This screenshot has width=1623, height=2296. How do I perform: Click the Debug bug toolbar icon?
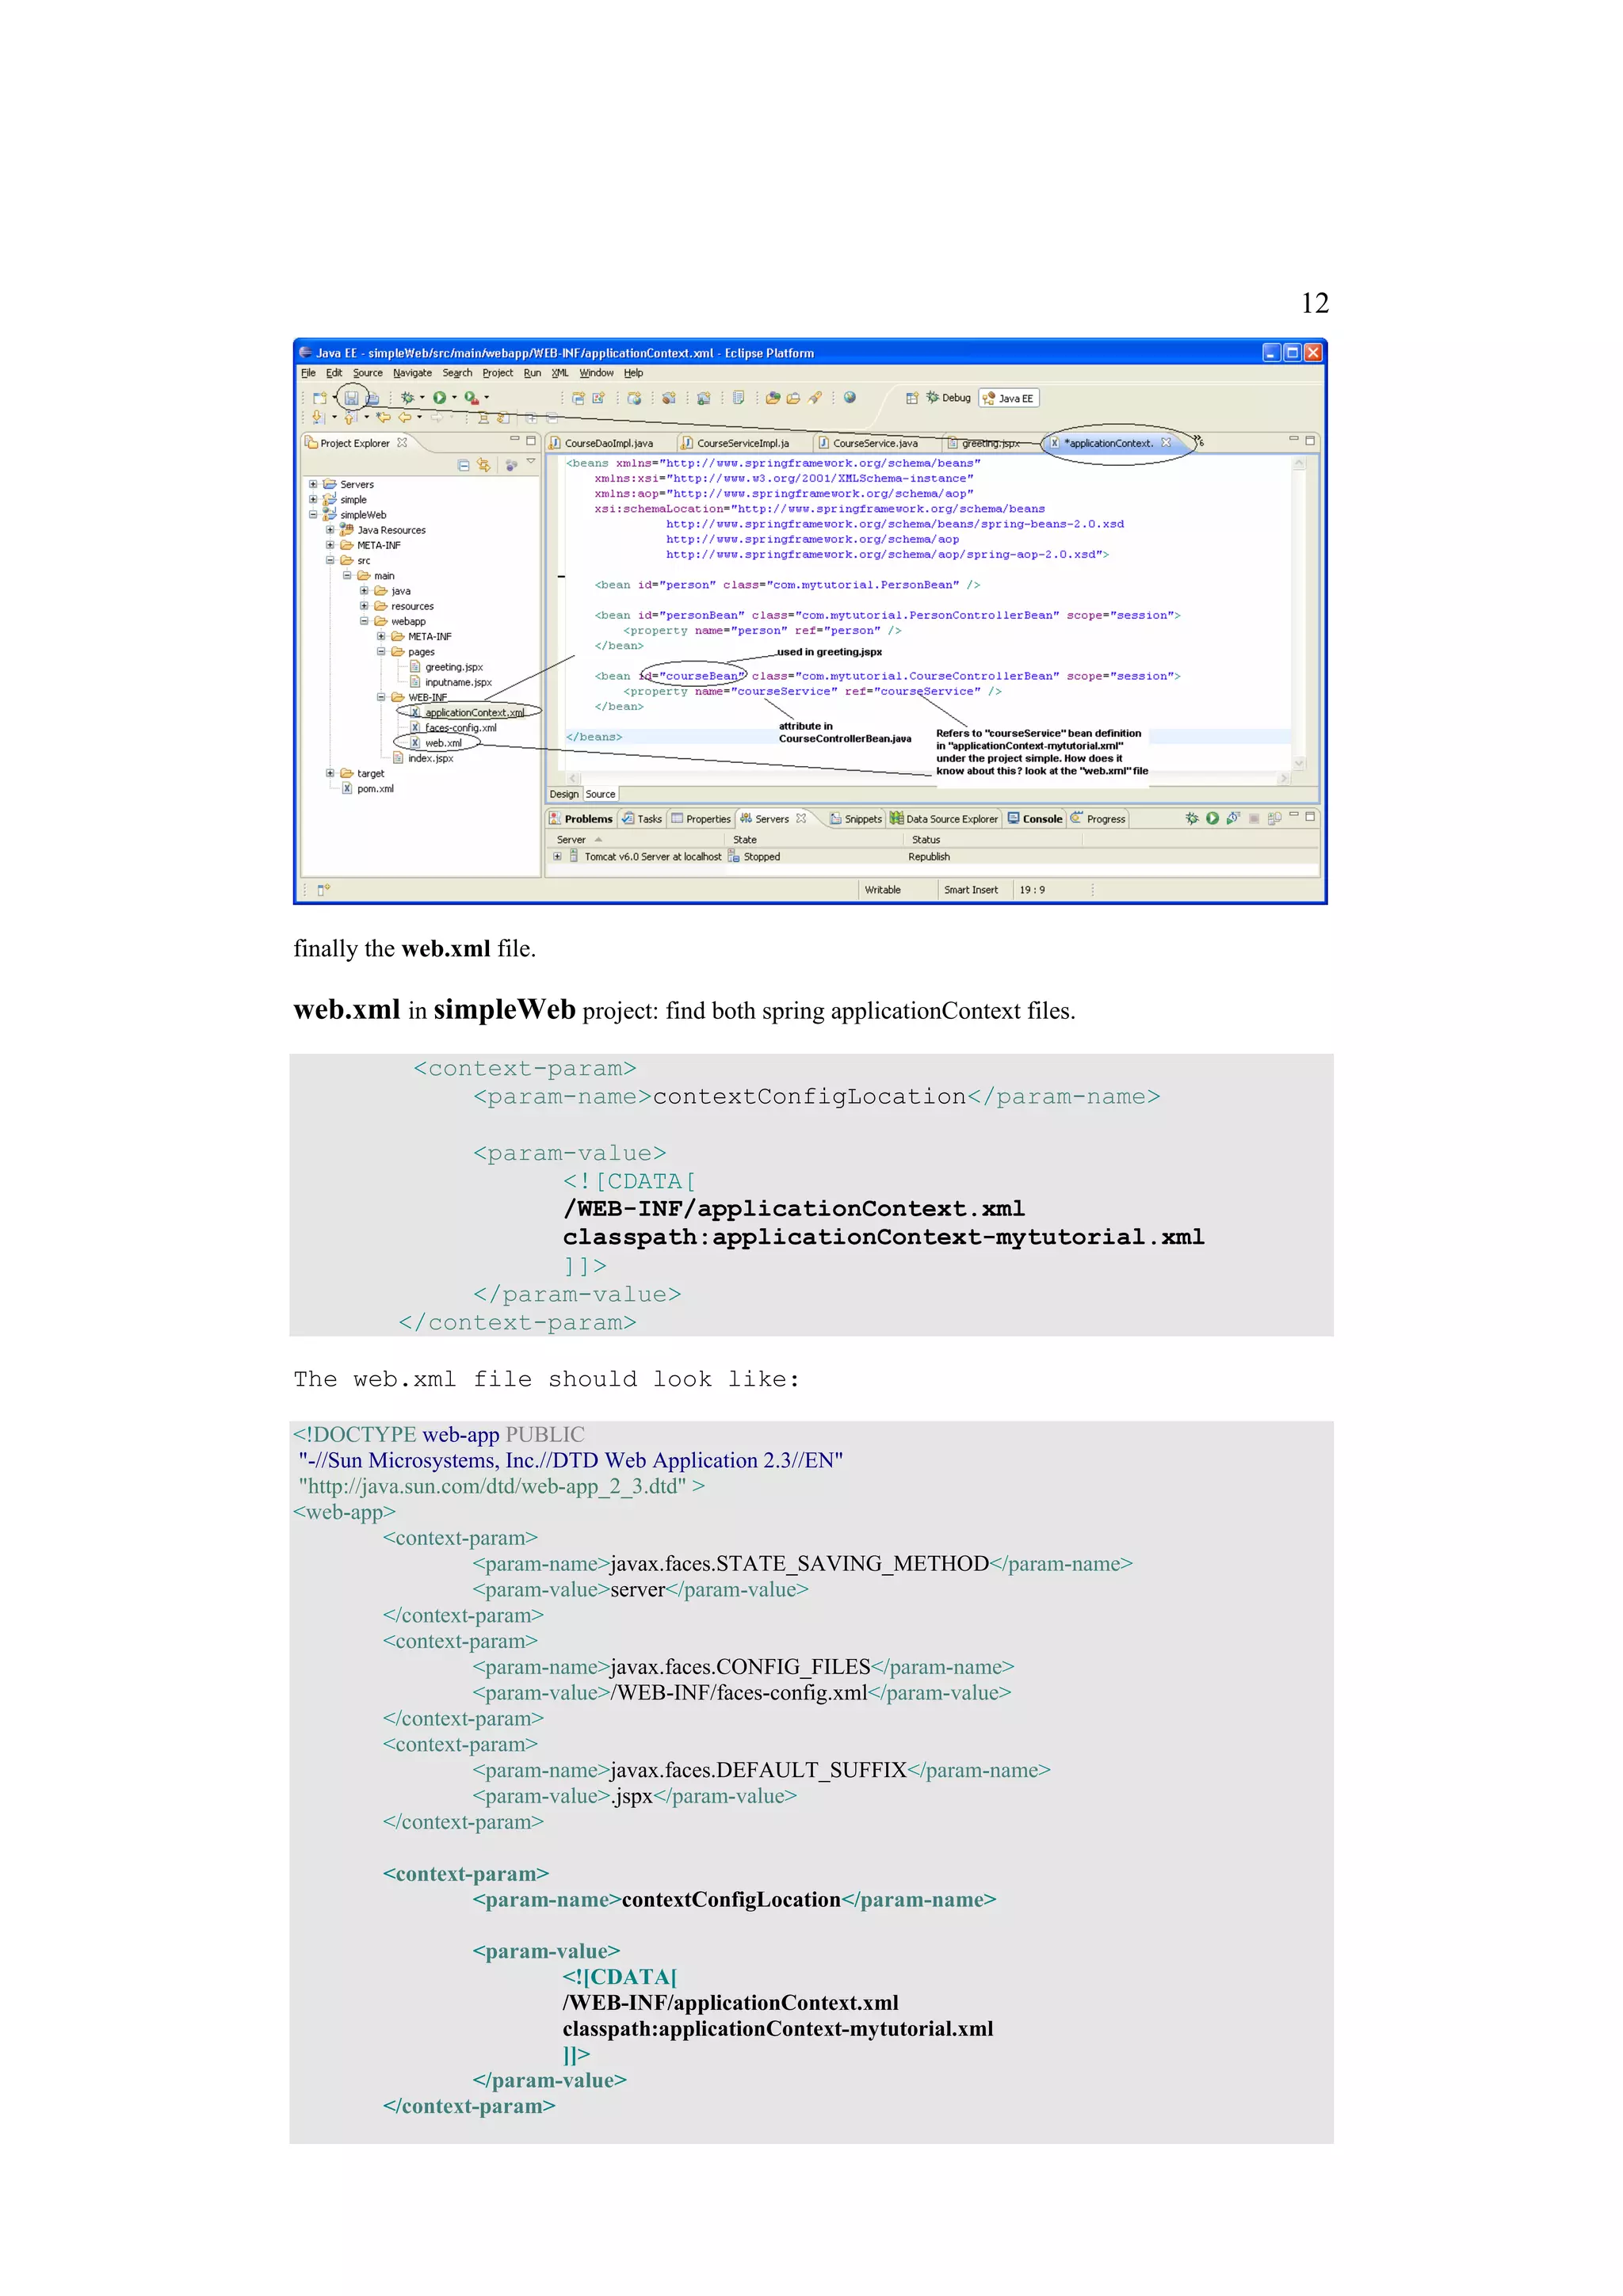pos(407,398)
